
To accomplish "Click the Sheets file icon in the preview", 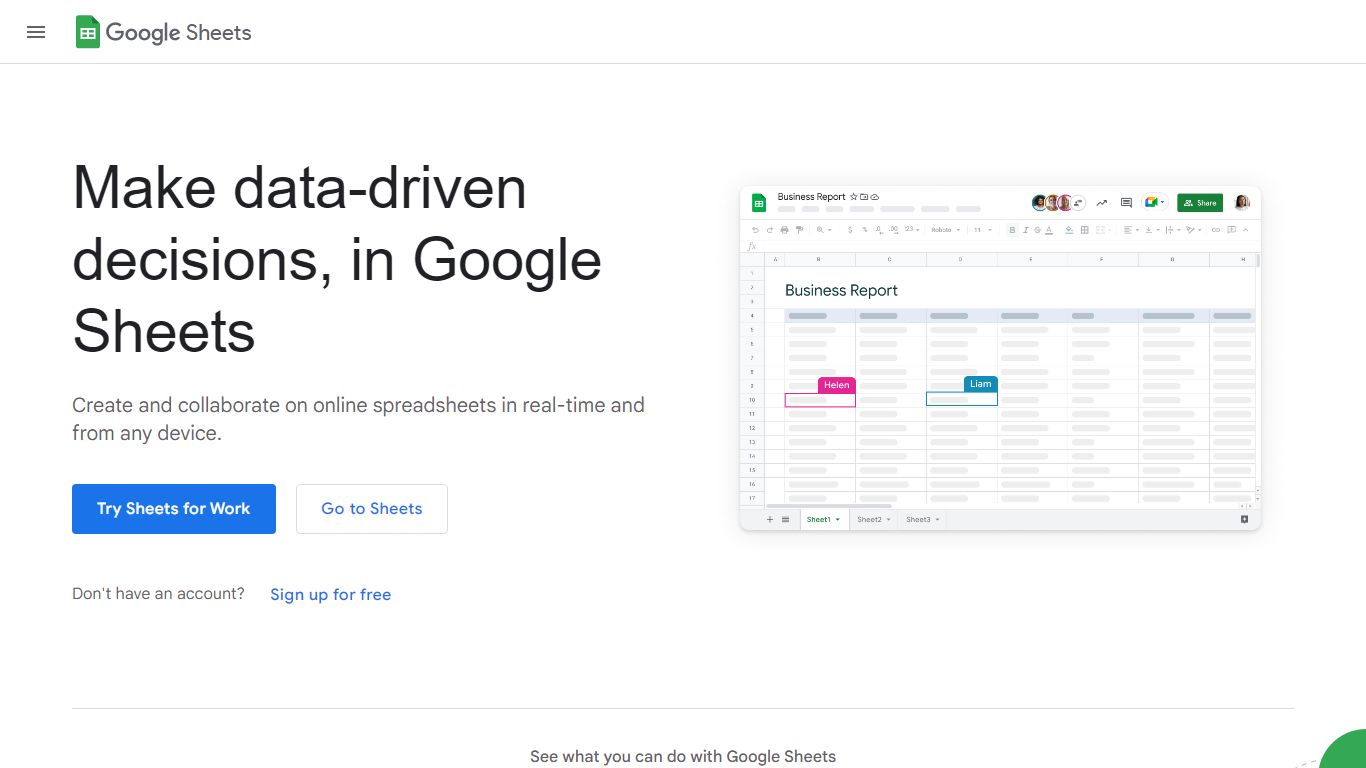I will (x=759, y=203).
